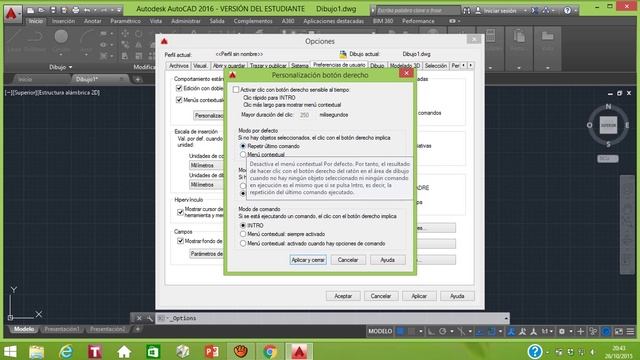Toggle Menús contextuales checkbox in Opciones
Screen dimensions: 640x360
pos(179,100)
